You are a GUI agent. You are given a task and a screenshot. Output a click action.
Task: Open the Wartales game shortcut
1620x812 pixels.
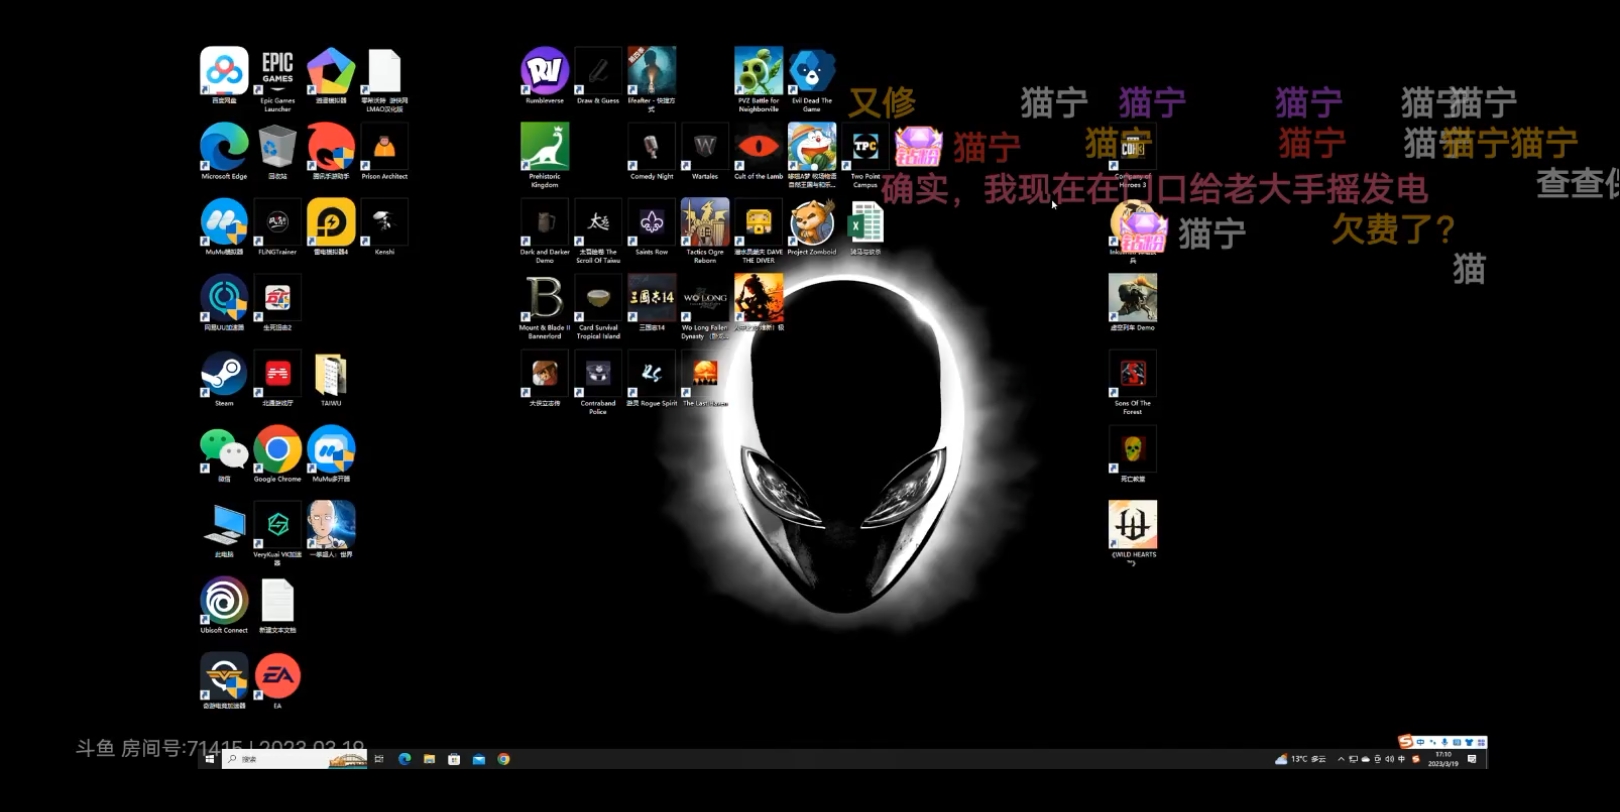coord(705,151)
